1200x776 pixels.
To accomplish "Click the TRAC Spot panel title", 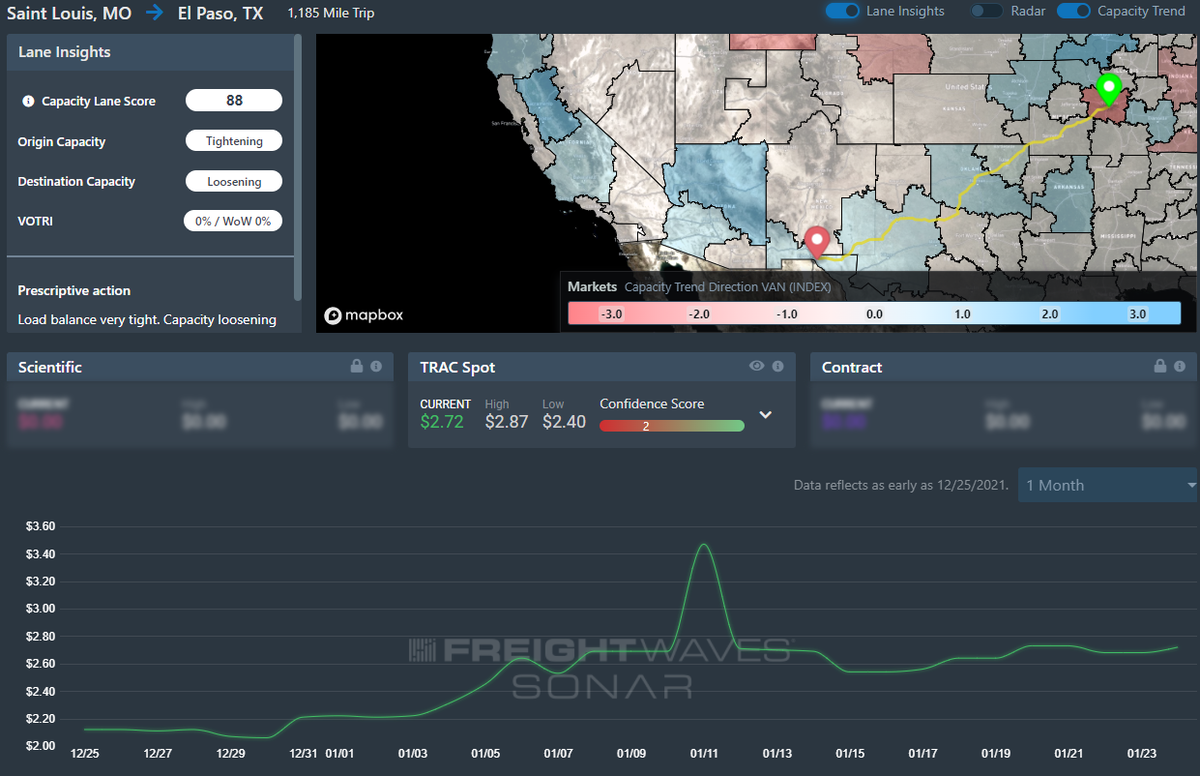I will [458, 367].
